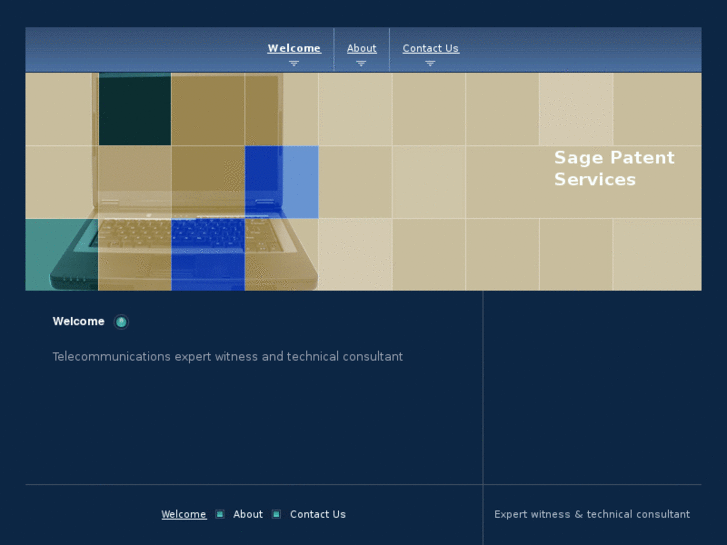Image resolution: width=727 pixels, height=545 pixels.
Task: Follow the footer About link
Action: pos(248,514)
